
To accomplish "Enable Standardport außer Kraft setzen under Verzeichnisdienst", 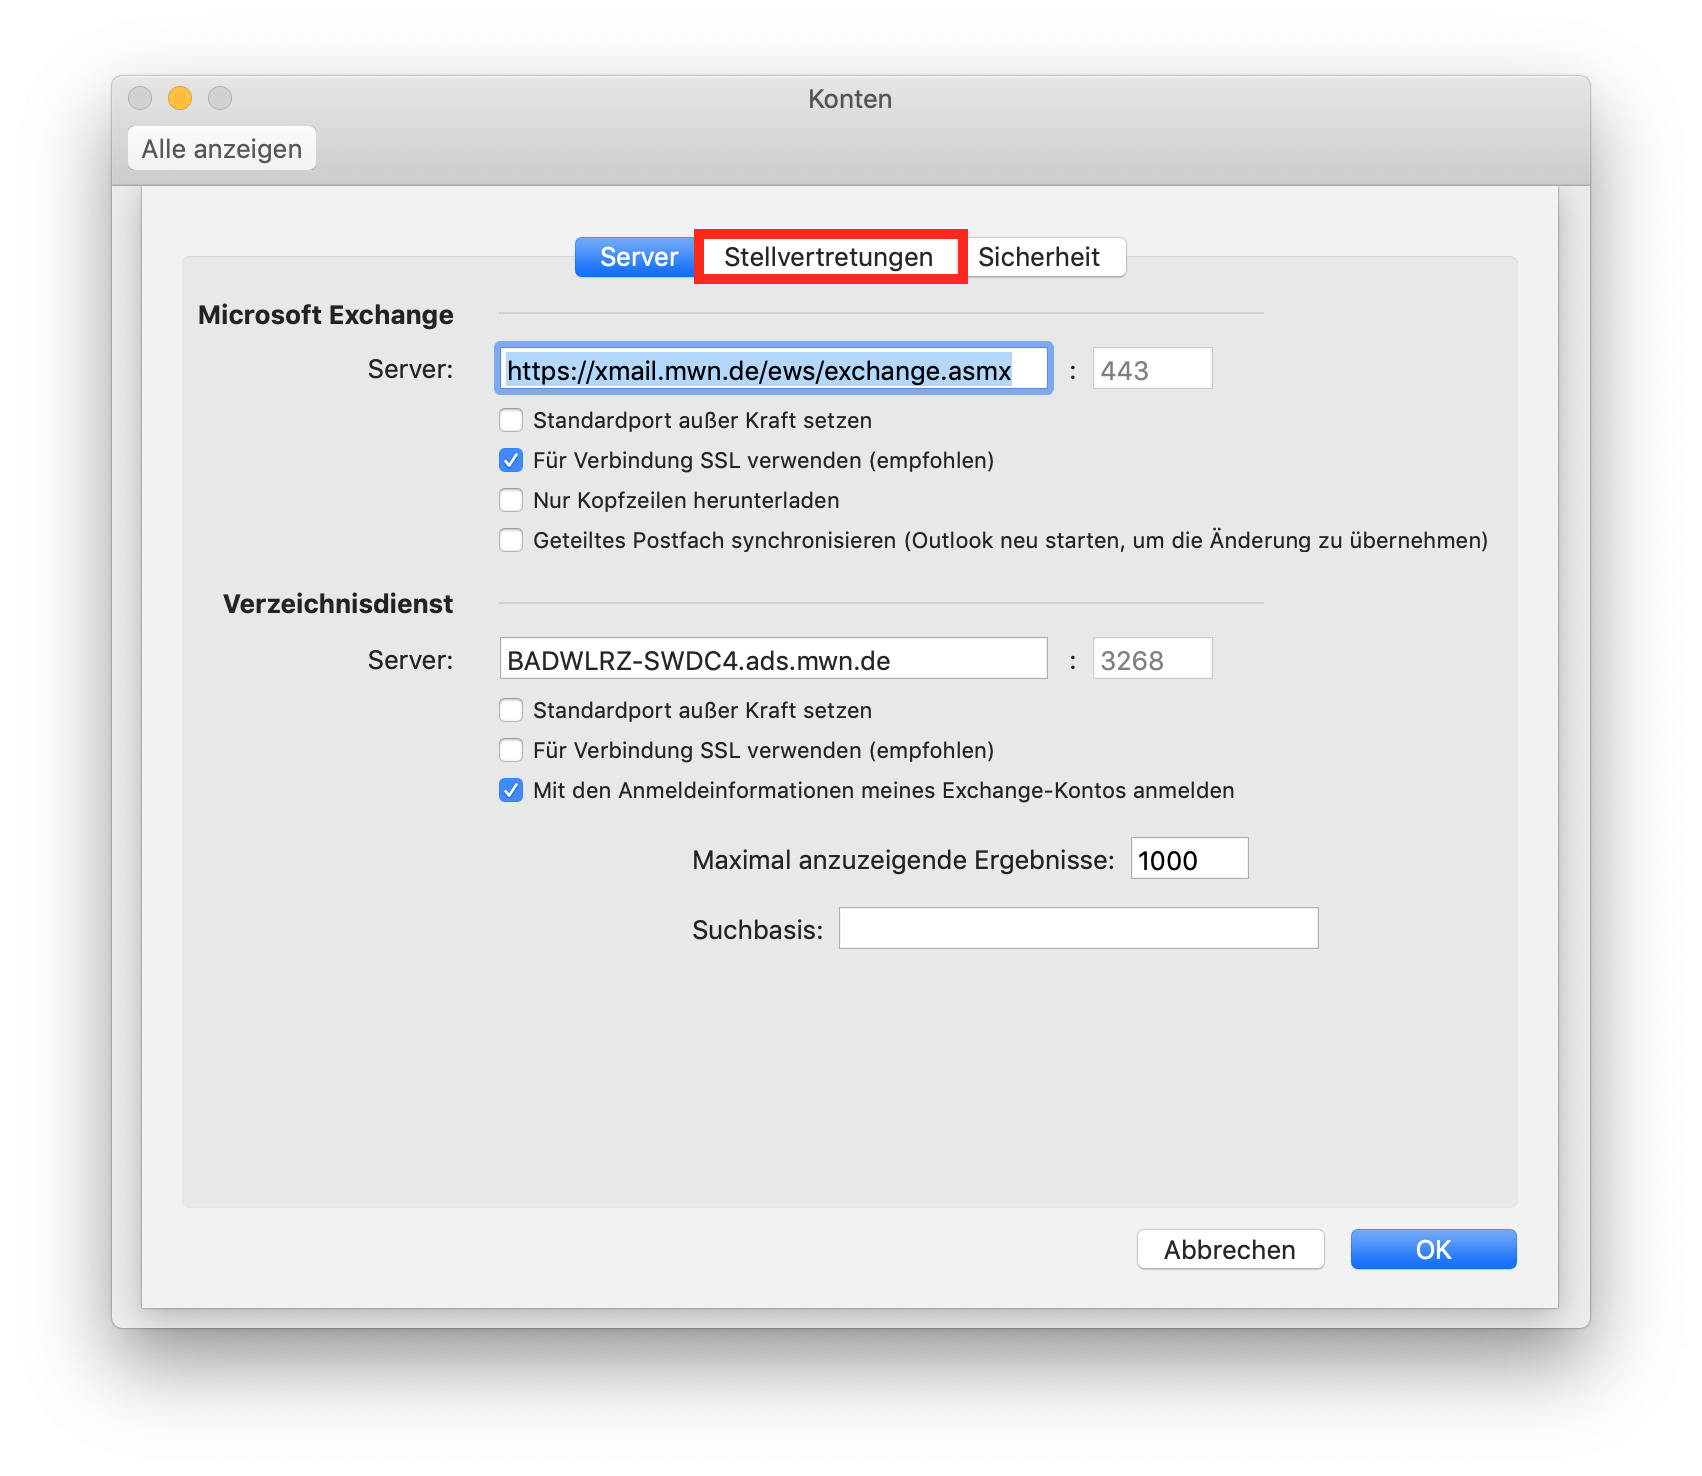I will [x=511, y=710].
